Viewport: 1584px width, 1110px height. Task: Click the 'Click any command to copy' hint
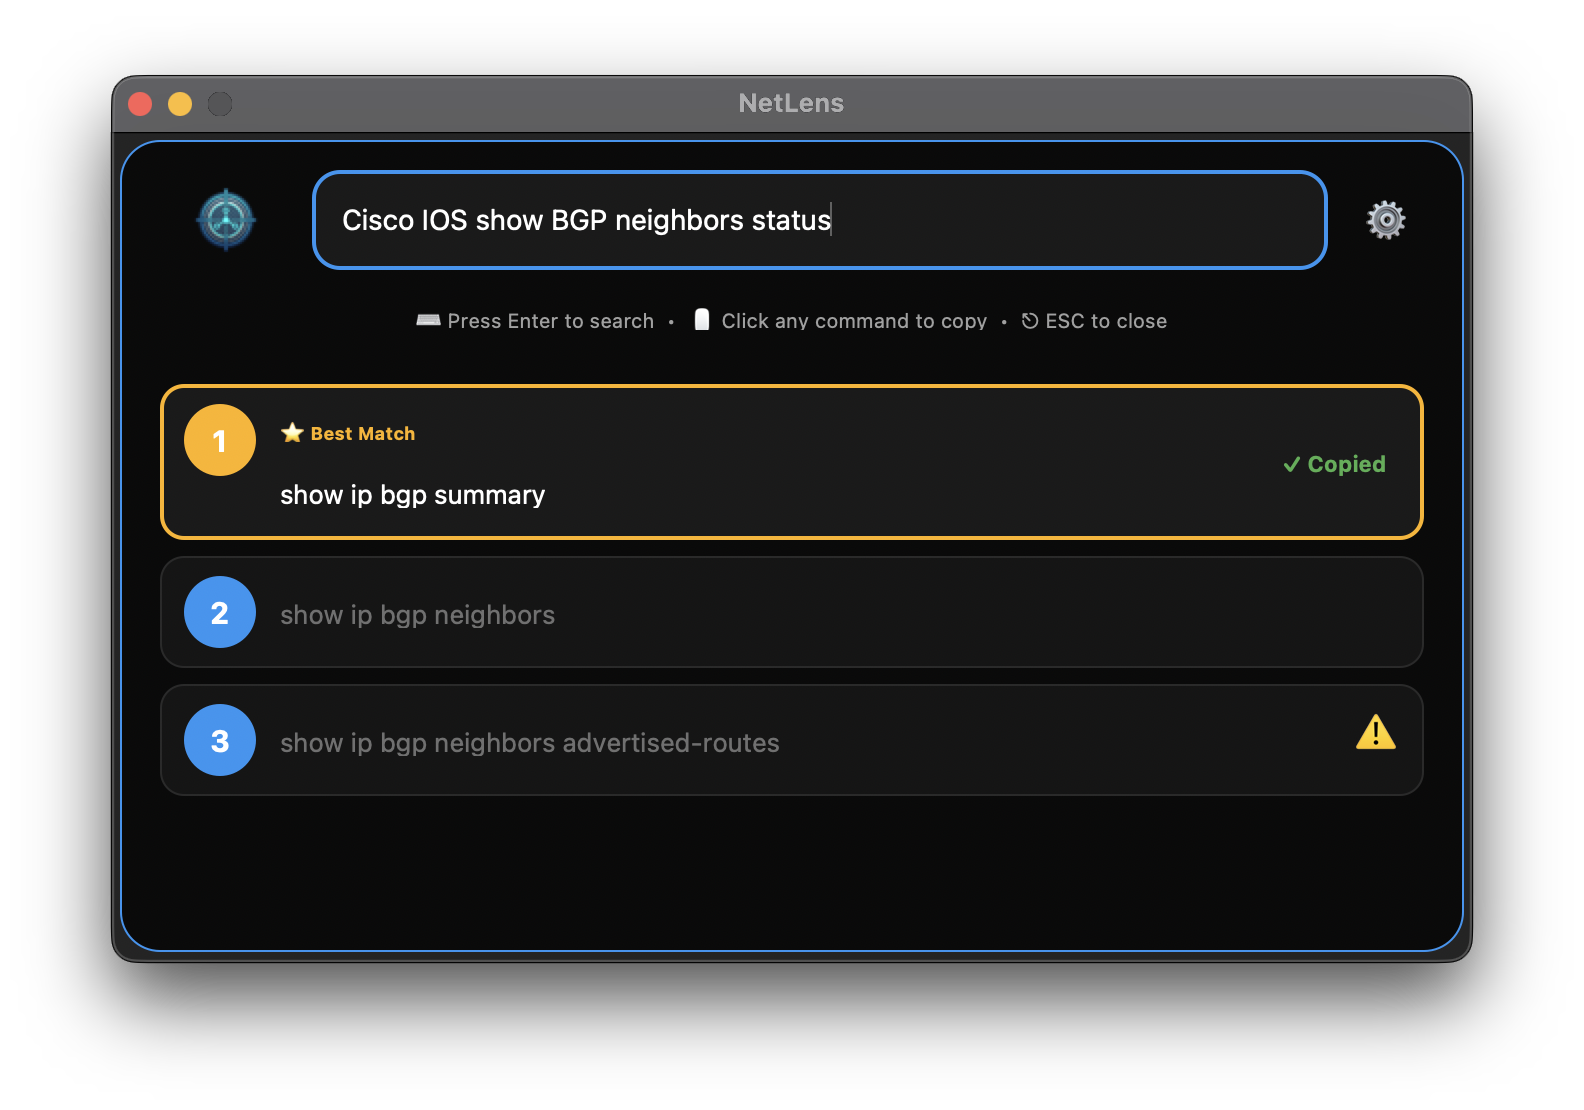[x=841, y=321]
